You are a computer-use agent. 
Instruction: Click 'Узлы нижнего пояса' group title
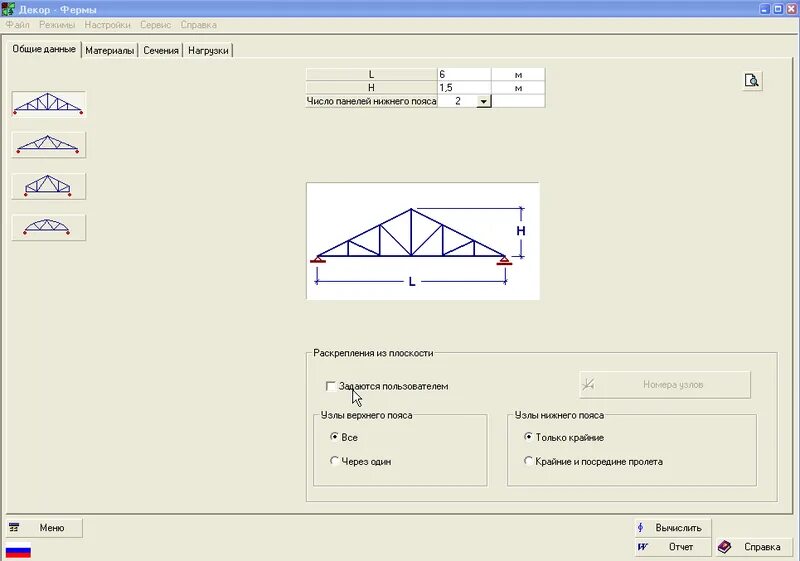click(x=559, y=415)
